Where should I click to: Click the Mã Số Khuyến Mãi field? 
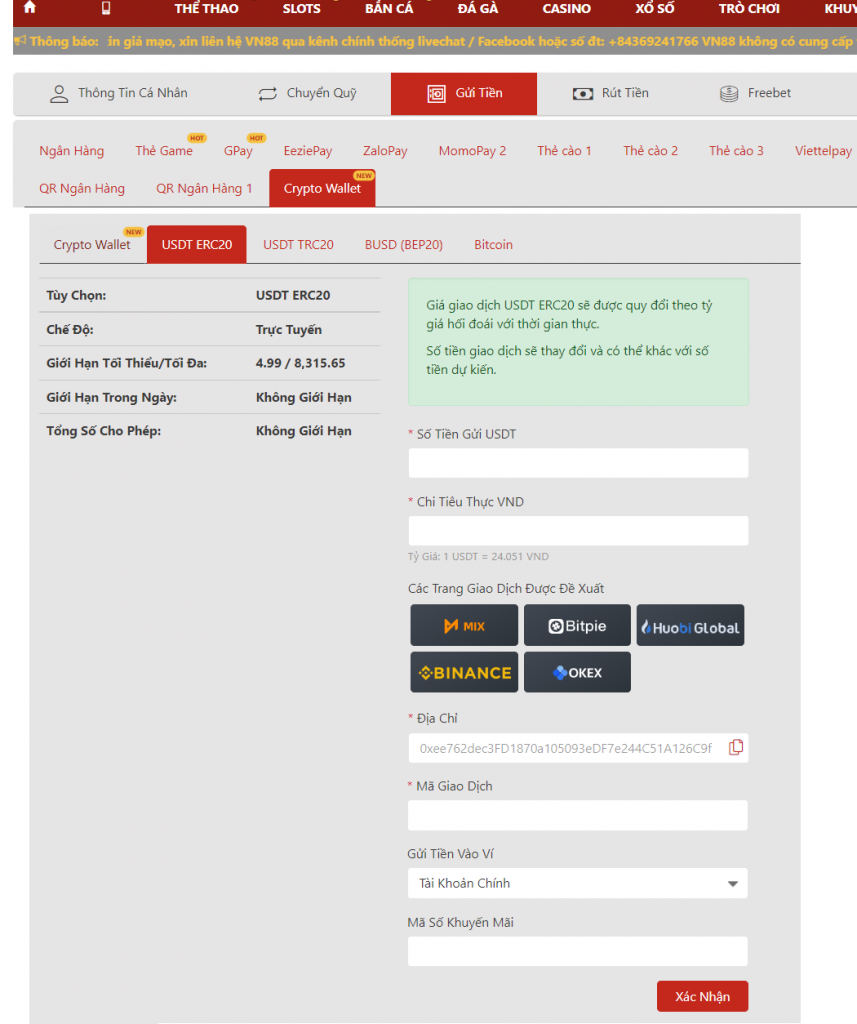[x=577, y=951]
